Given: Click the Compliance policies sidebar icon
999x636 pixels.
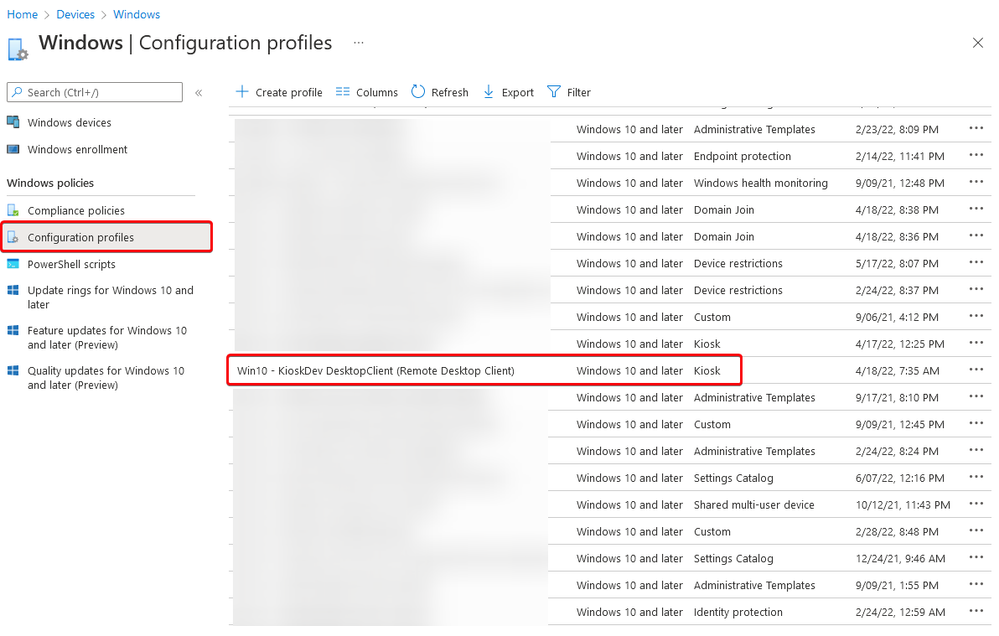Looking at the screenshot, I should [x=13, y=210].
